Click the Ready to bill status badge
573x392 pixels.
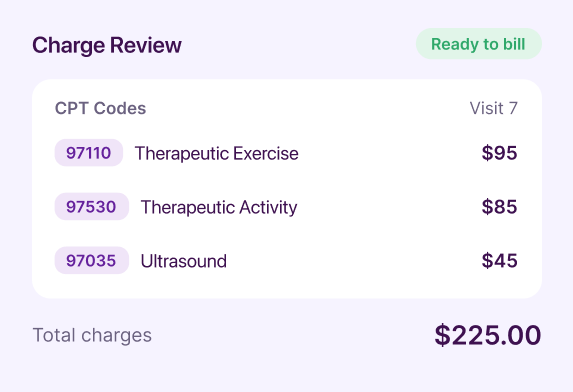coord(479,44)
